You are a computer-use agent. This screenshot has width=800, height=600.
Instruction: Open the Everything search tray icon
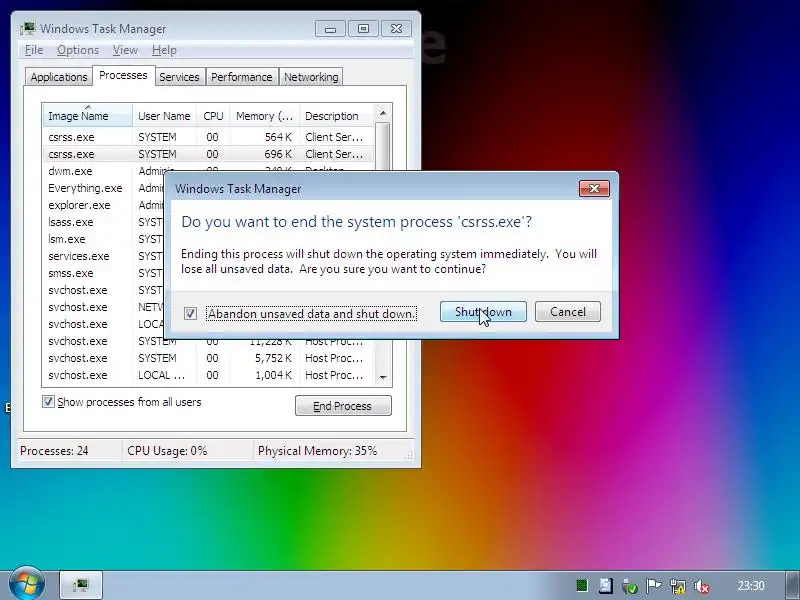coord(605,586)
